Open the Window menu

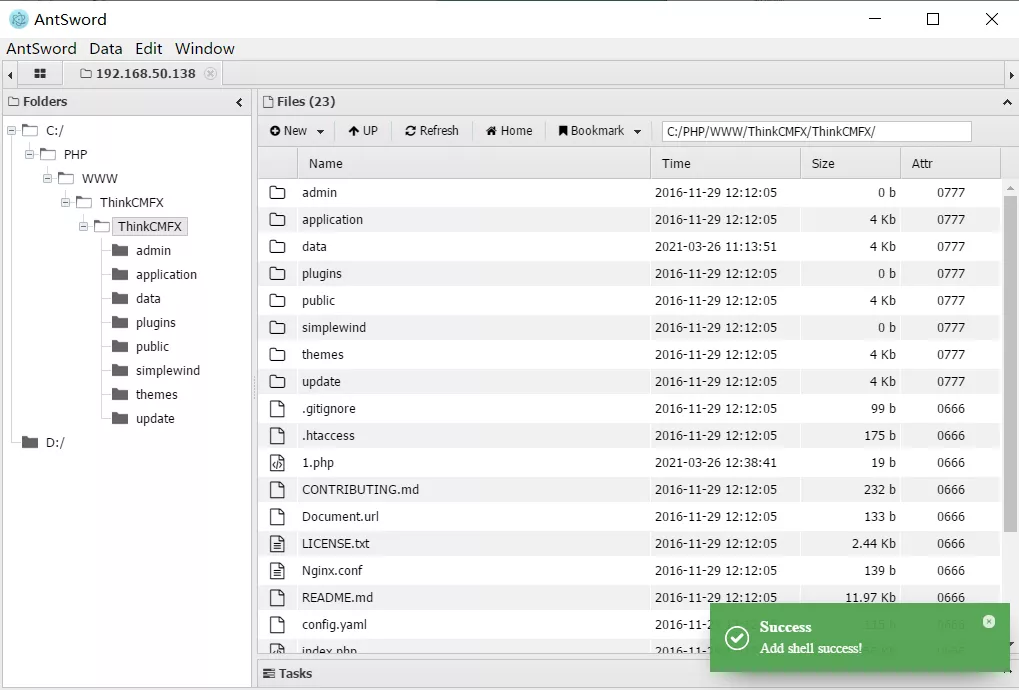[204, 48]
